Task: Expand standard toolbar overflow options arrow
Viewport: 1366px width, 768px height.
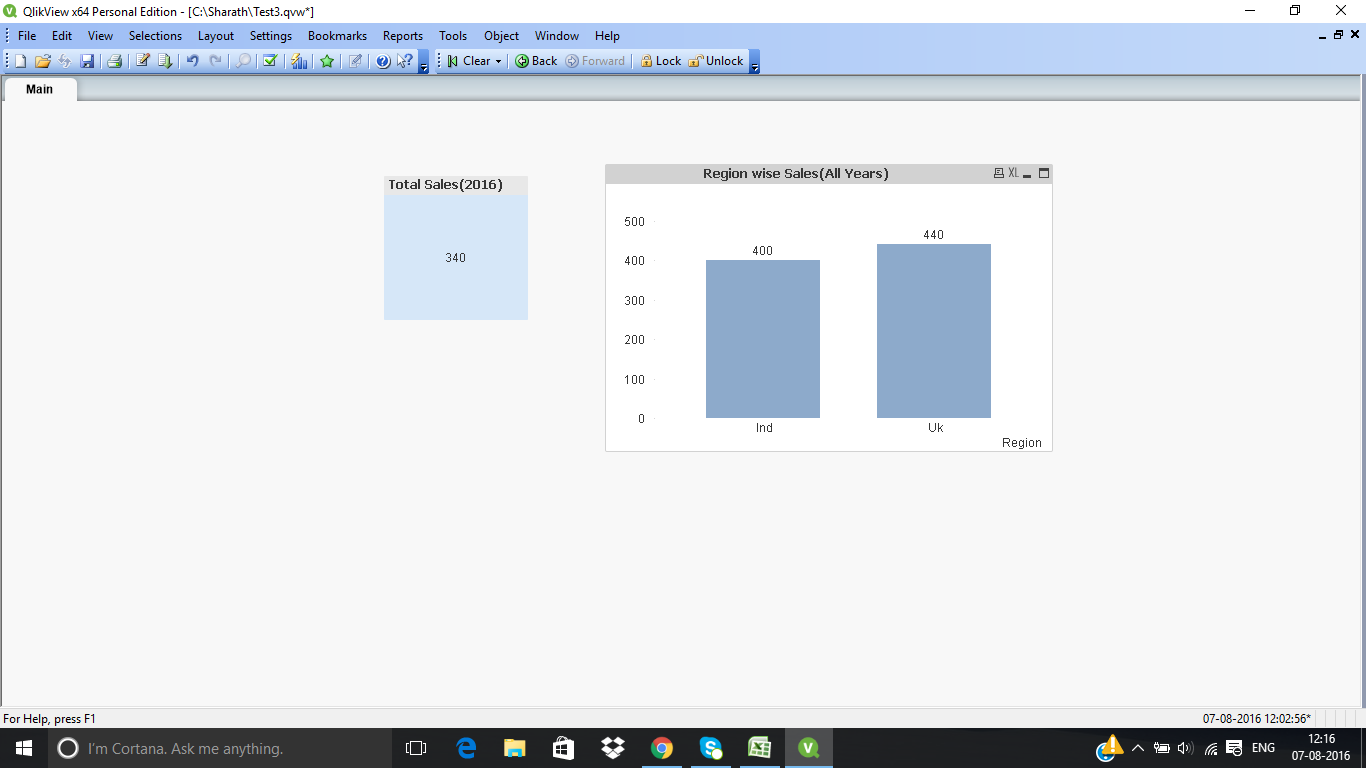Action: point(423,62)
